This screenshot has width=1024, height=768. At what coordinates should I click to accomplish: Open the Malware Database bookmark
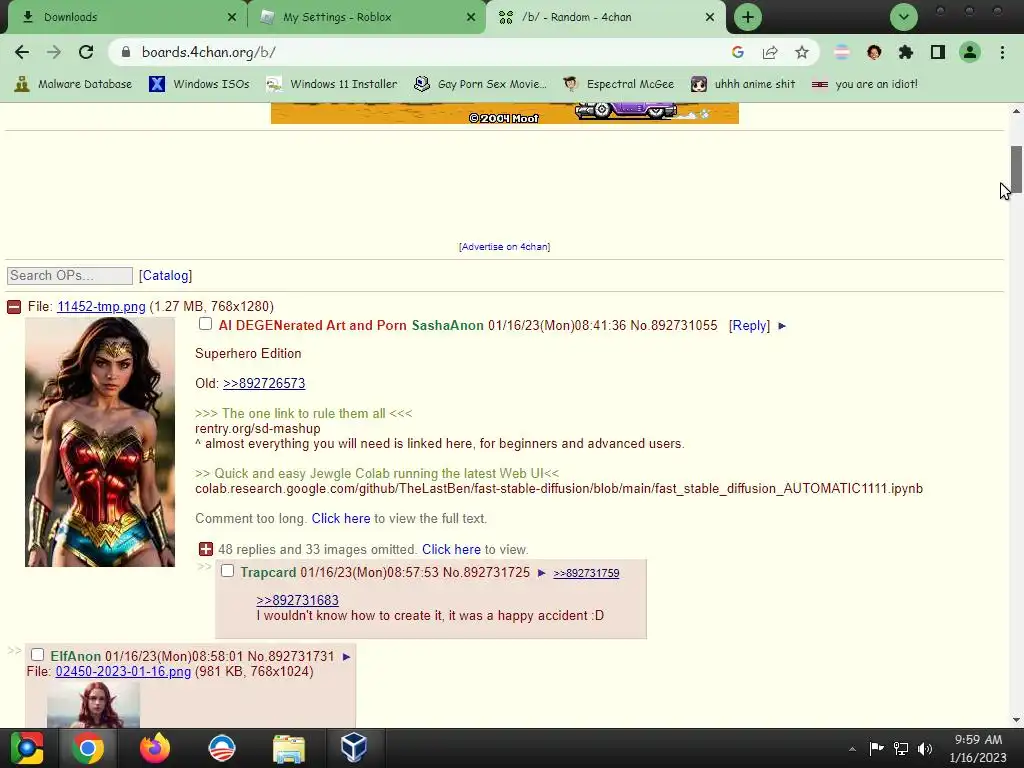[73, 84]
